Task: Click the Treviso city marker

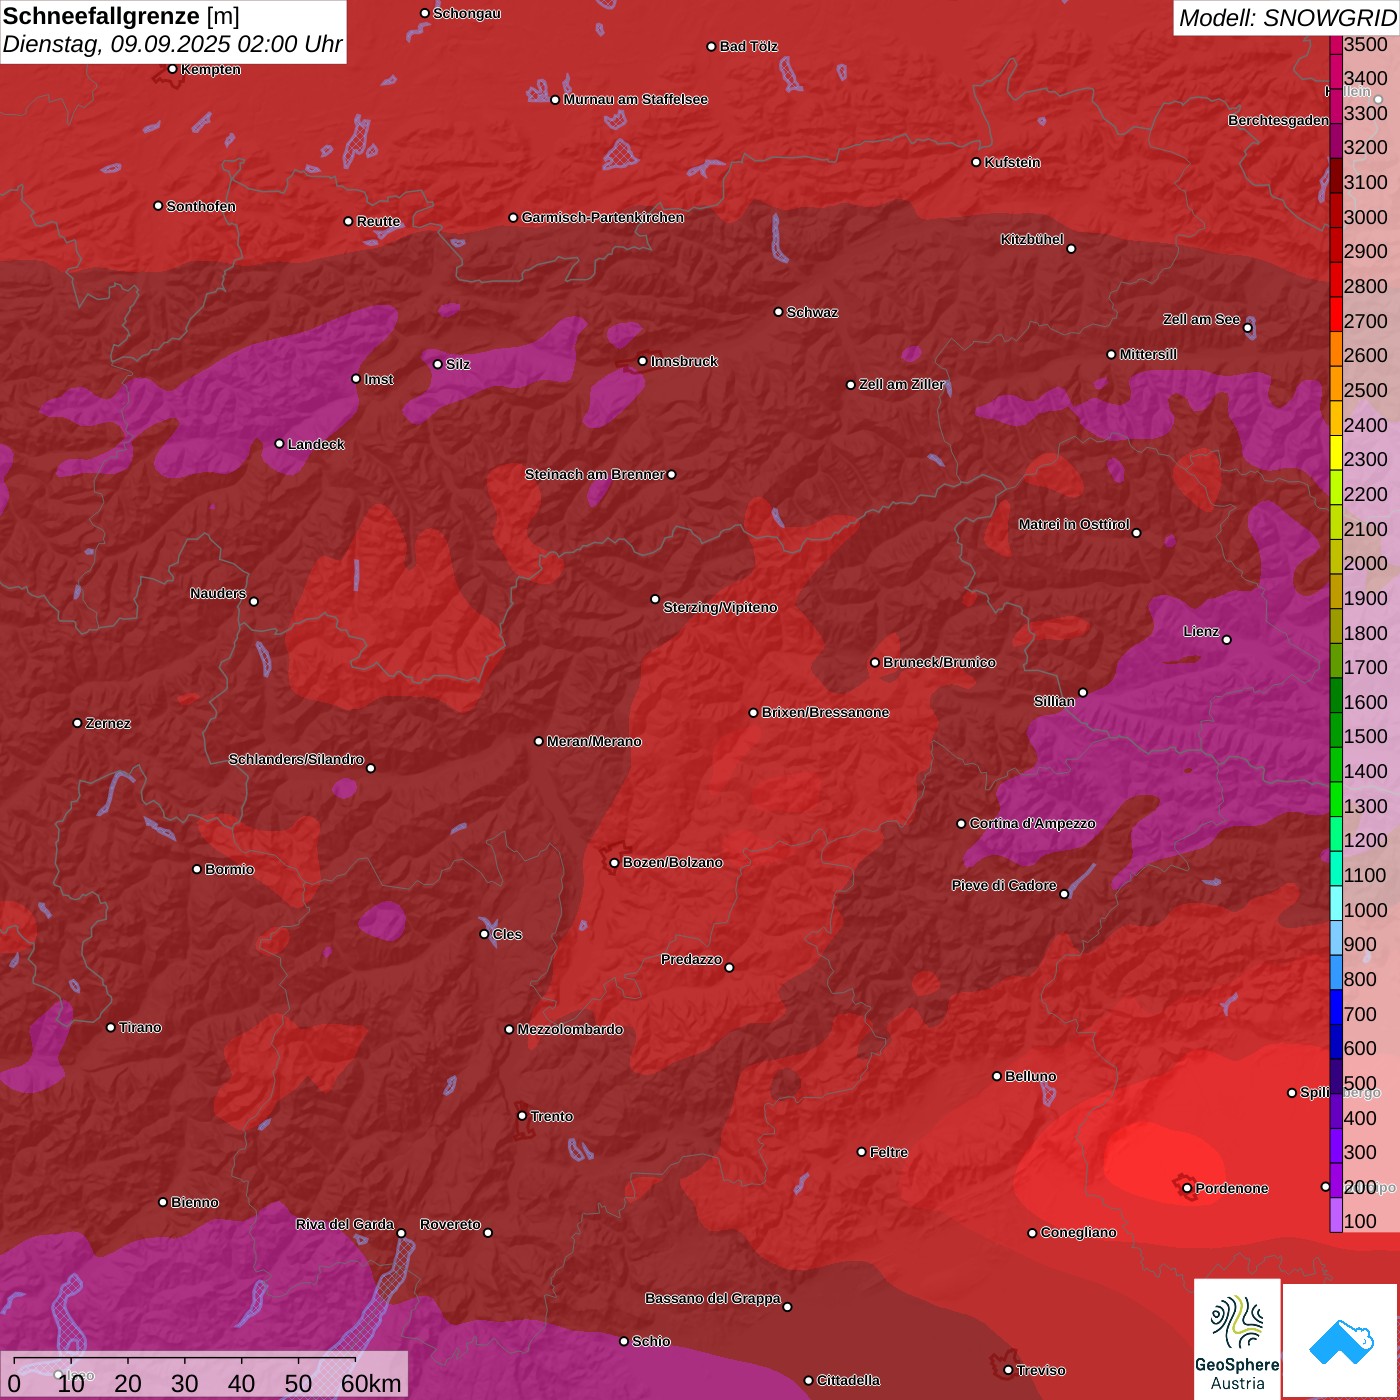Action: pos(1008,1370)
